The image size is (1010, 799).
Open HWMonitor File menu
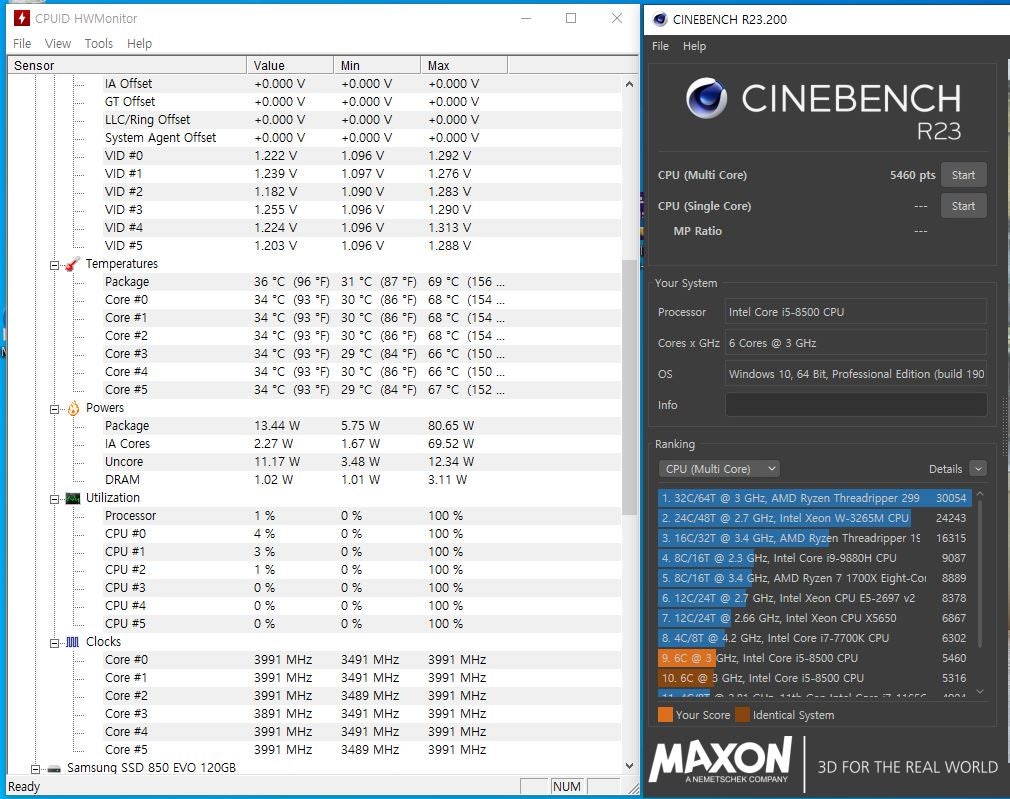click(22, 43)
